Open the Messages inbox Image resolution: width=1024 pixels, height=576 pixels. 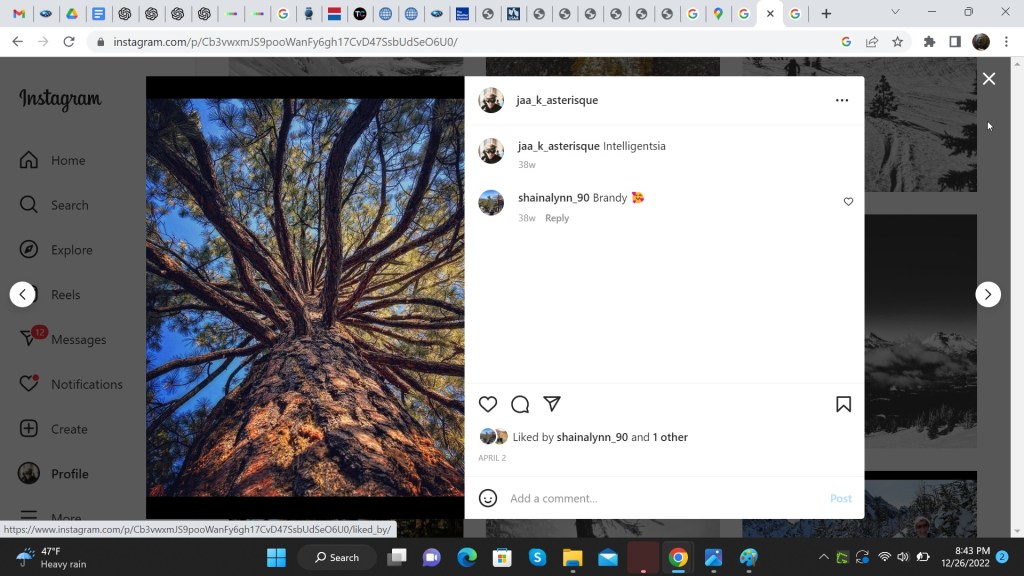click(78, 339)
